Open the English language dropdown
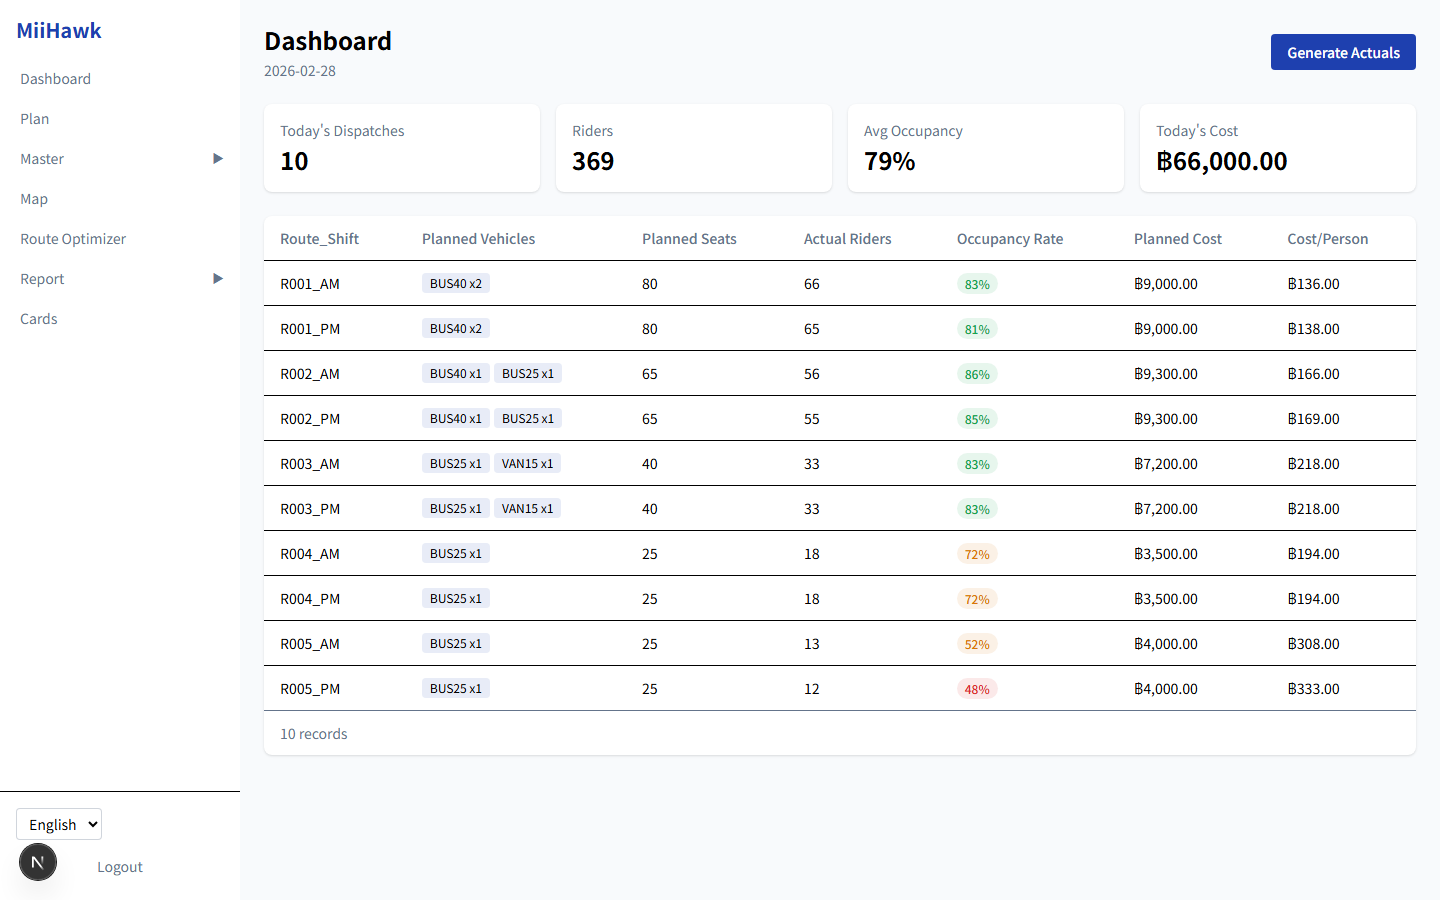Image resolution: width=1440 pixels, height=900 pixels. point(59,824)
